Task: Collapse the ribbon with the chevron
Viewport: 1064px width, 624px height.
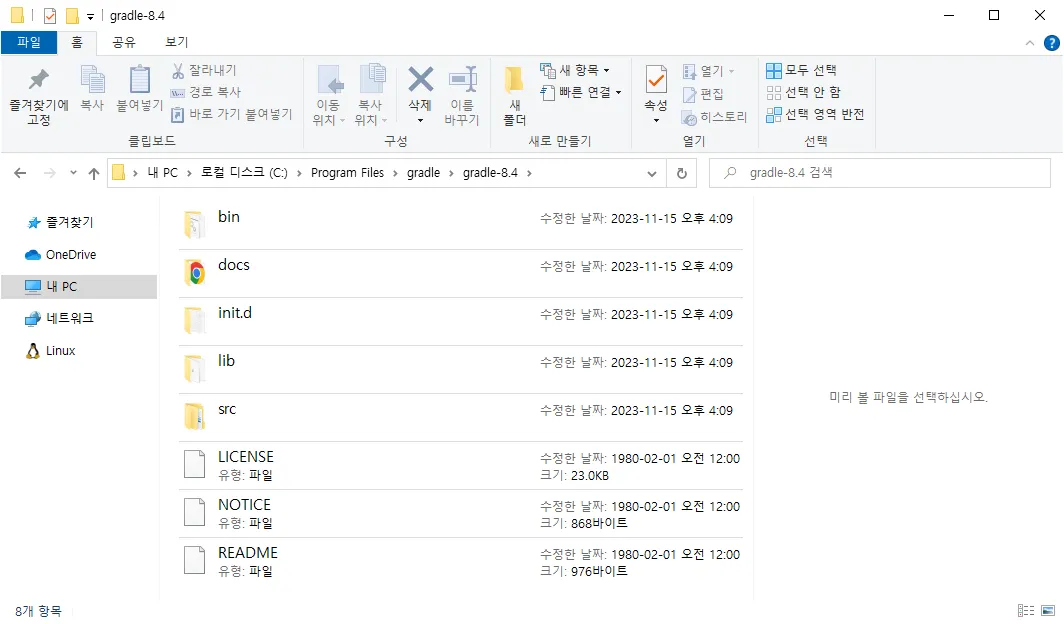Action: (1029, 43)
